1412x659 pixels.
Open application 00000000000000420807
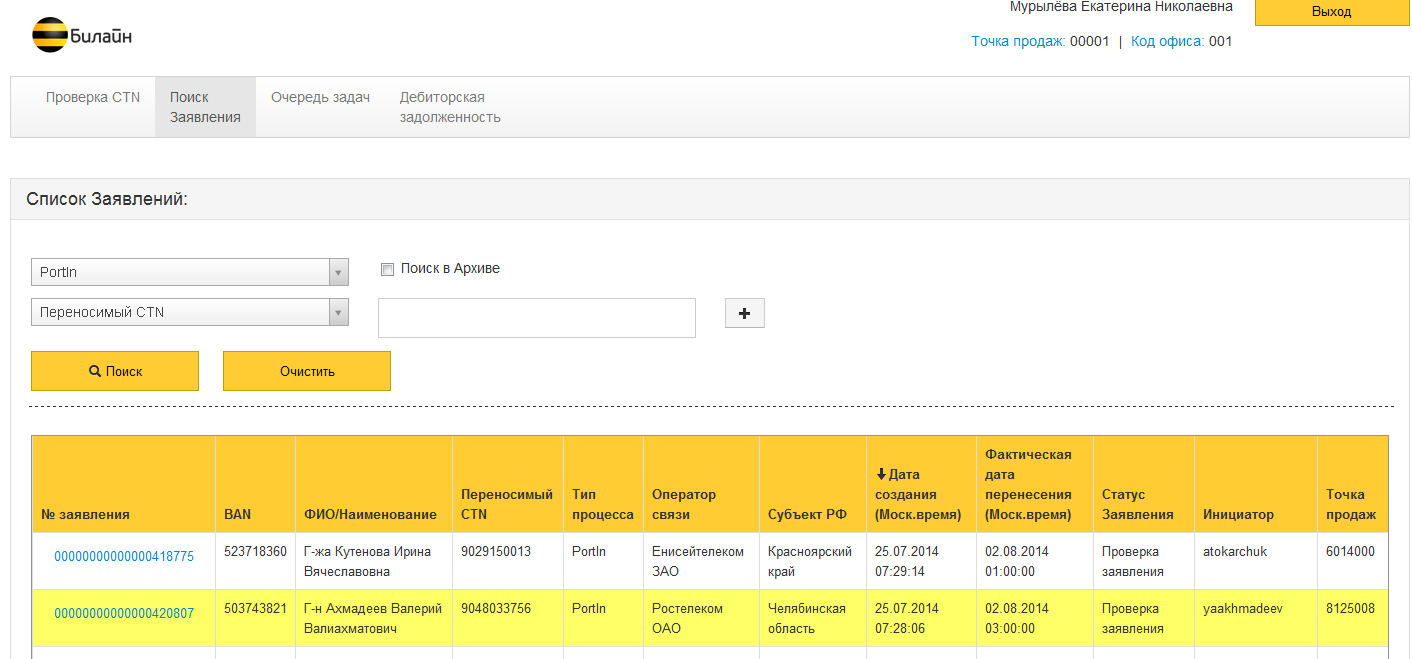124,613
